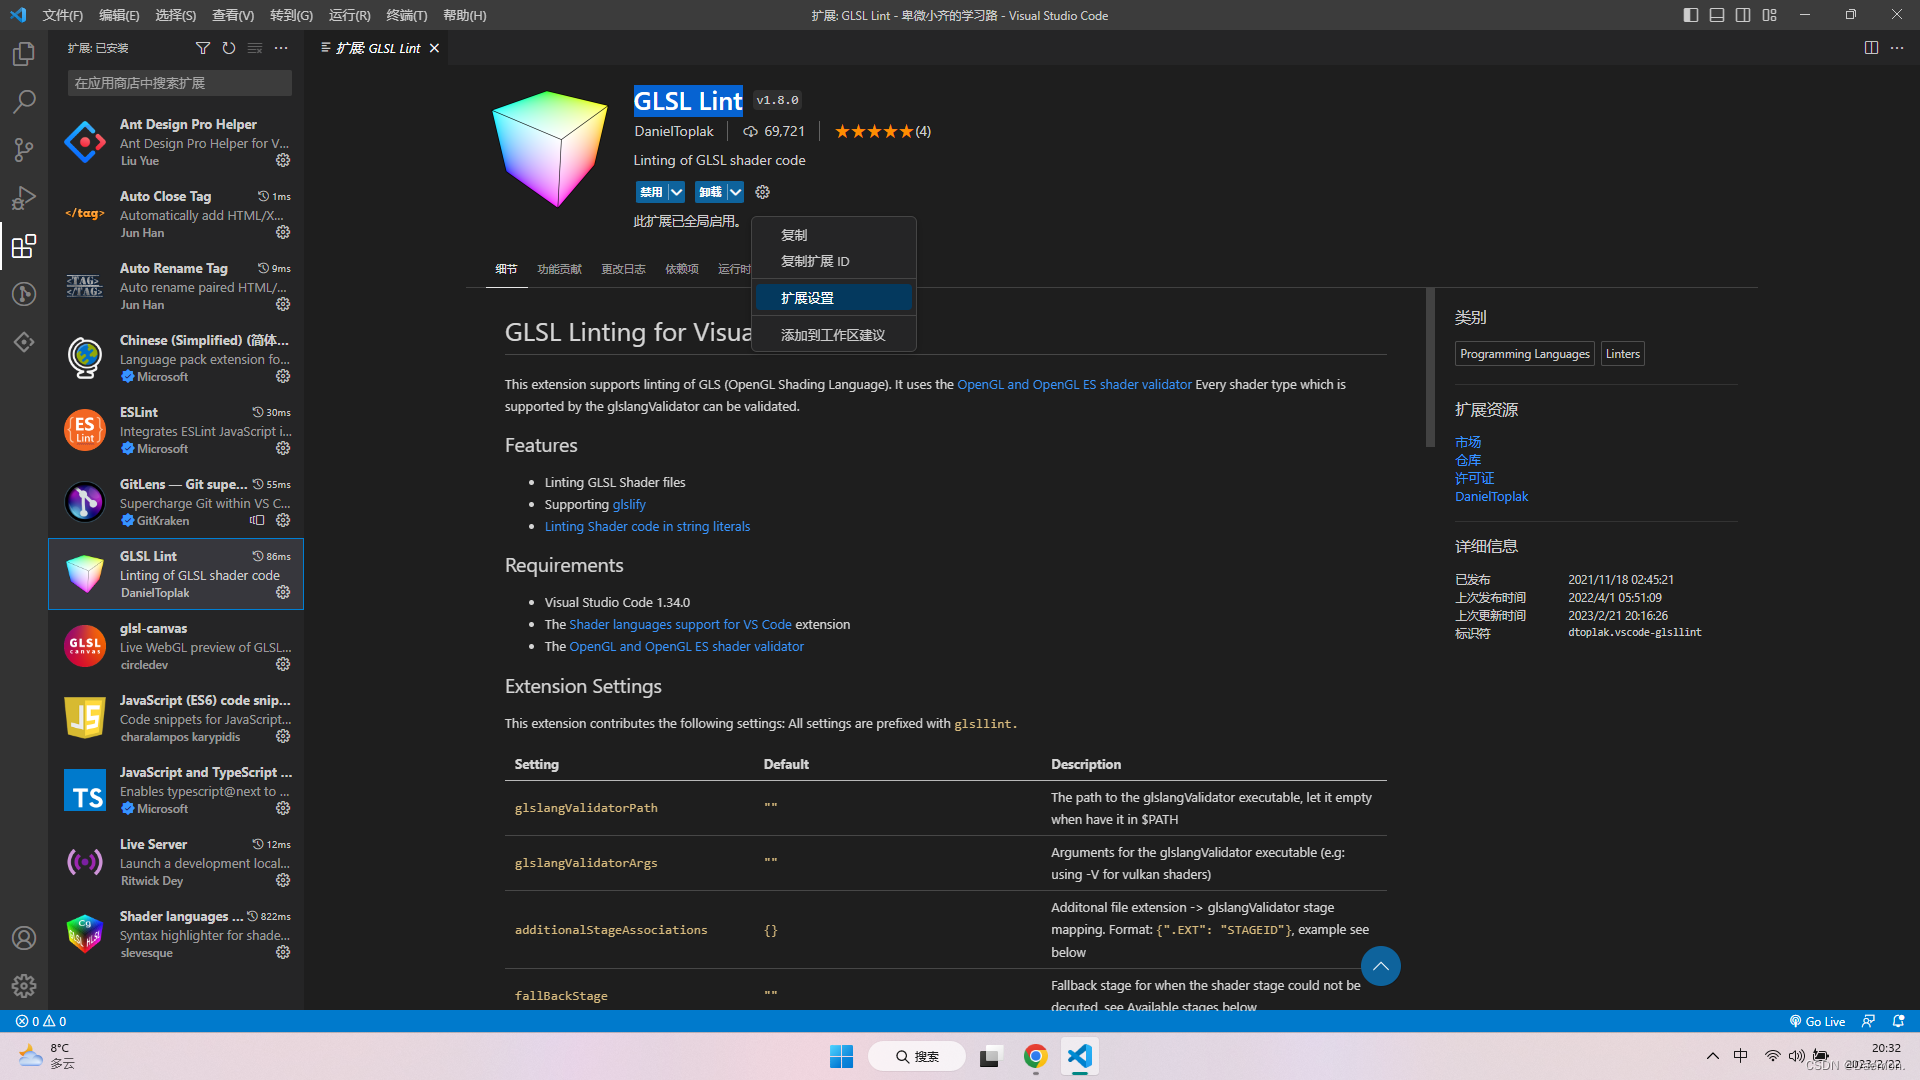This screenshot has height=1080, width=1920.
Task: Toggle secondary side bar visibility
Action: tap(1743, 15)
